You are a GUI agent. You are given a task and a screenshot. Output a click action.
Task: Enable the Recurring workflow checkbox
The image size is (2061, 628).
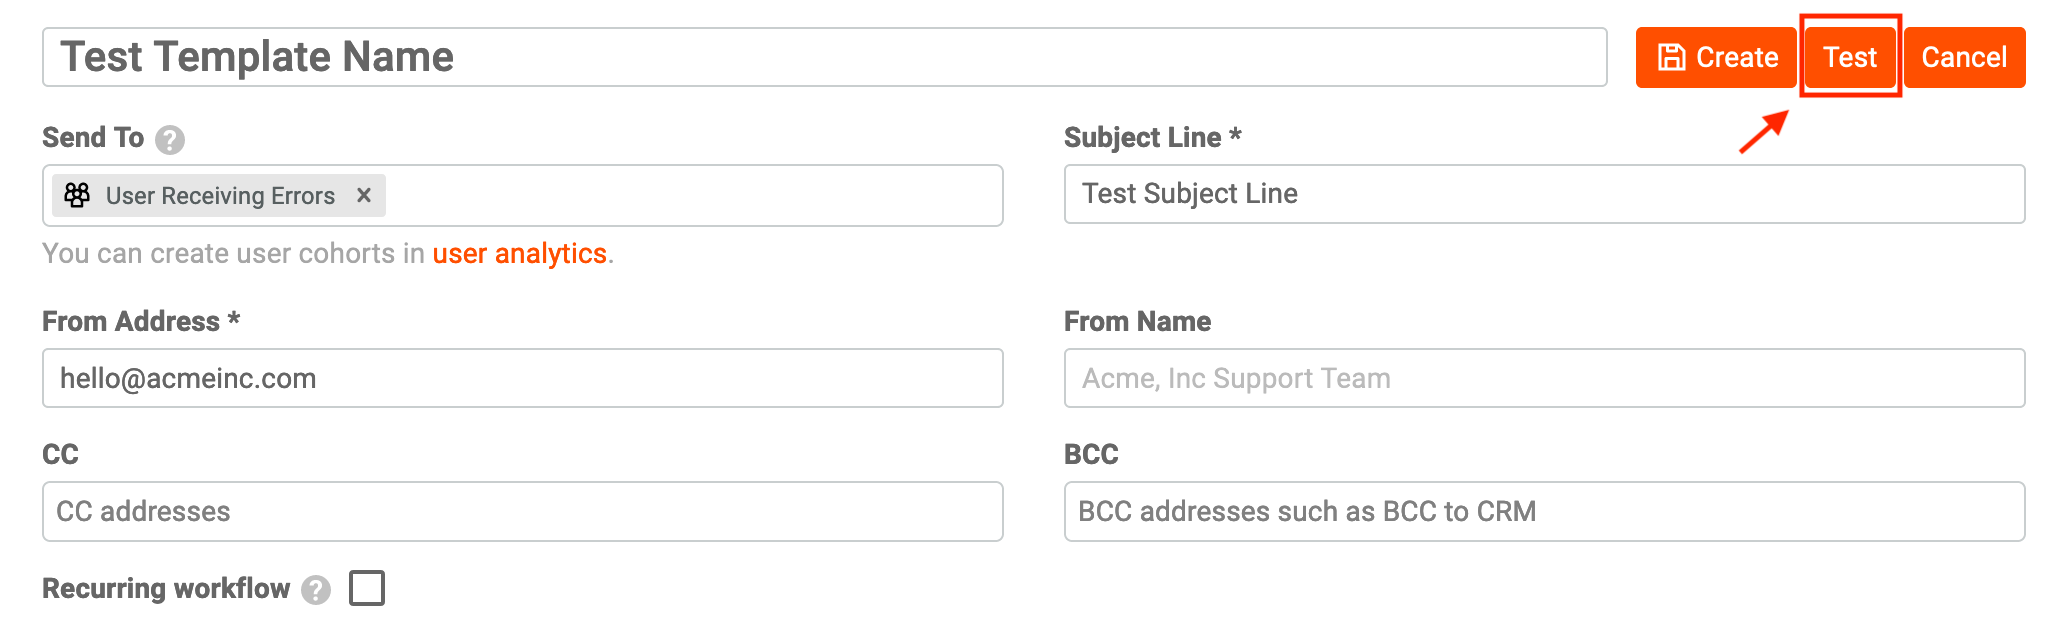[x=367, y=588]
